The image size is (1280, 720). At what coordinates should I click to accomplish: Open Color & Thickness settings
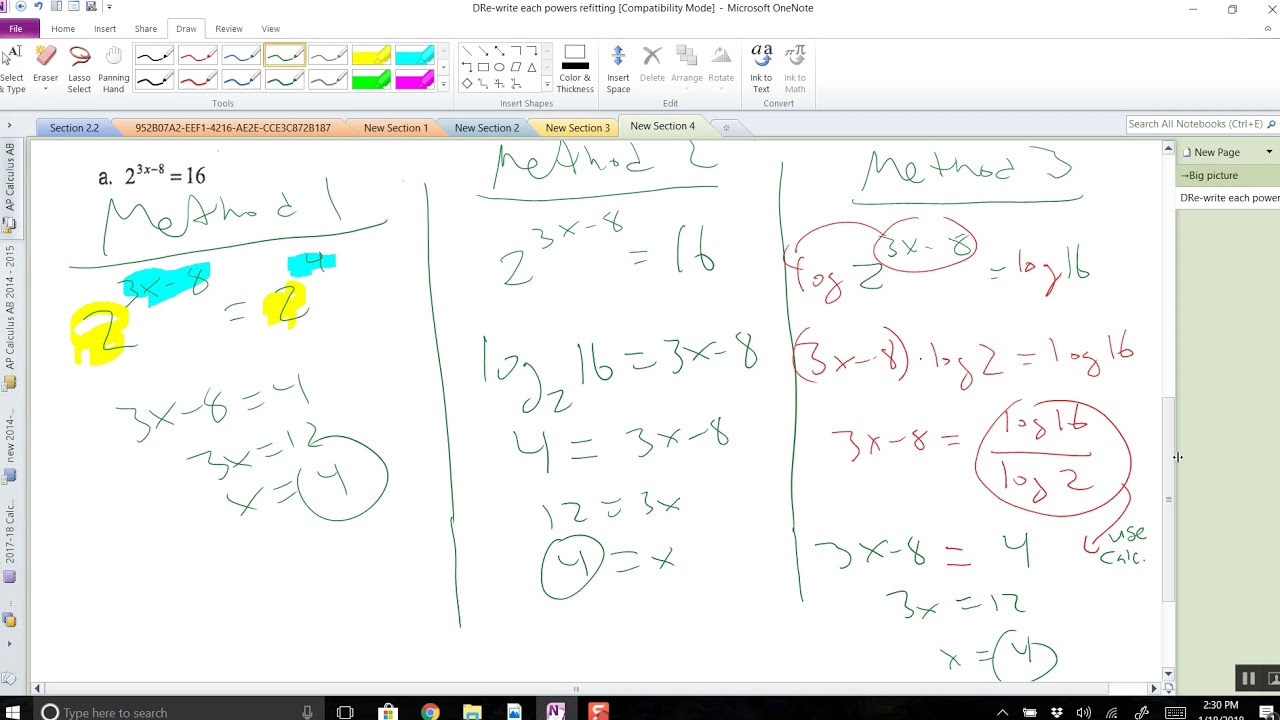pyautogui.click(x=575, y=70)
